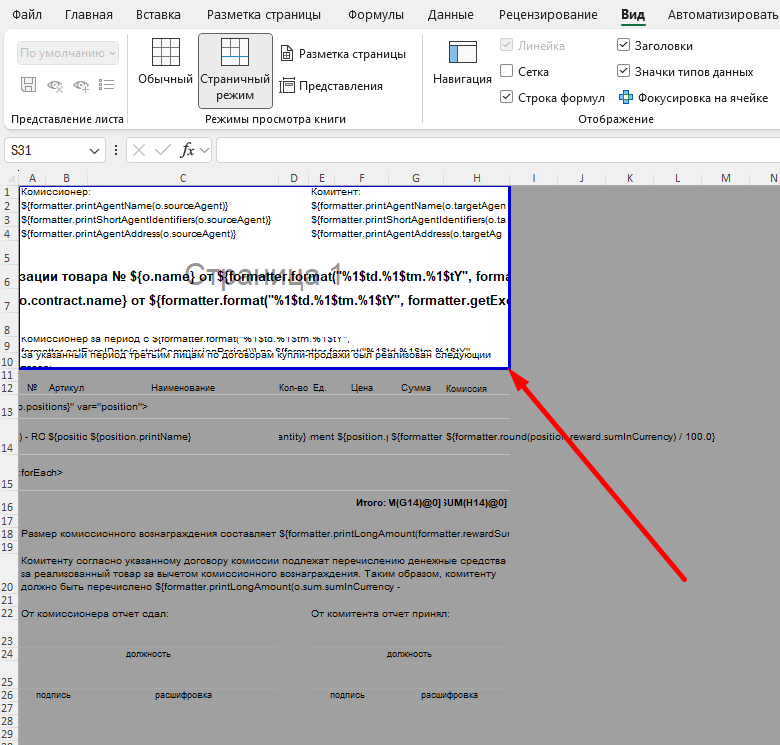Viewport: 780px width, 745px height.
Task: Switch to the Рецензирование tab
Action: [x=548, y=15]
